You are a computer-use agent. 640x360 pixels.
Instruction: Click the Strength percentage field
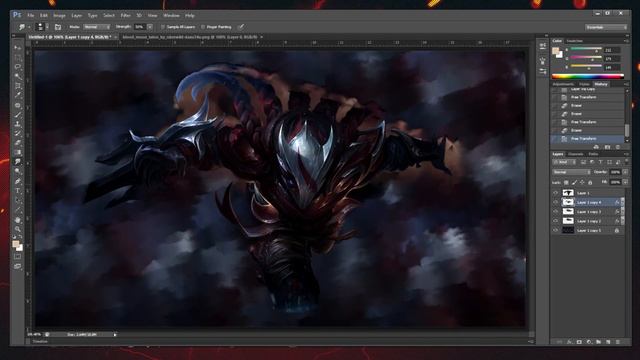click(x=140, y=27)
